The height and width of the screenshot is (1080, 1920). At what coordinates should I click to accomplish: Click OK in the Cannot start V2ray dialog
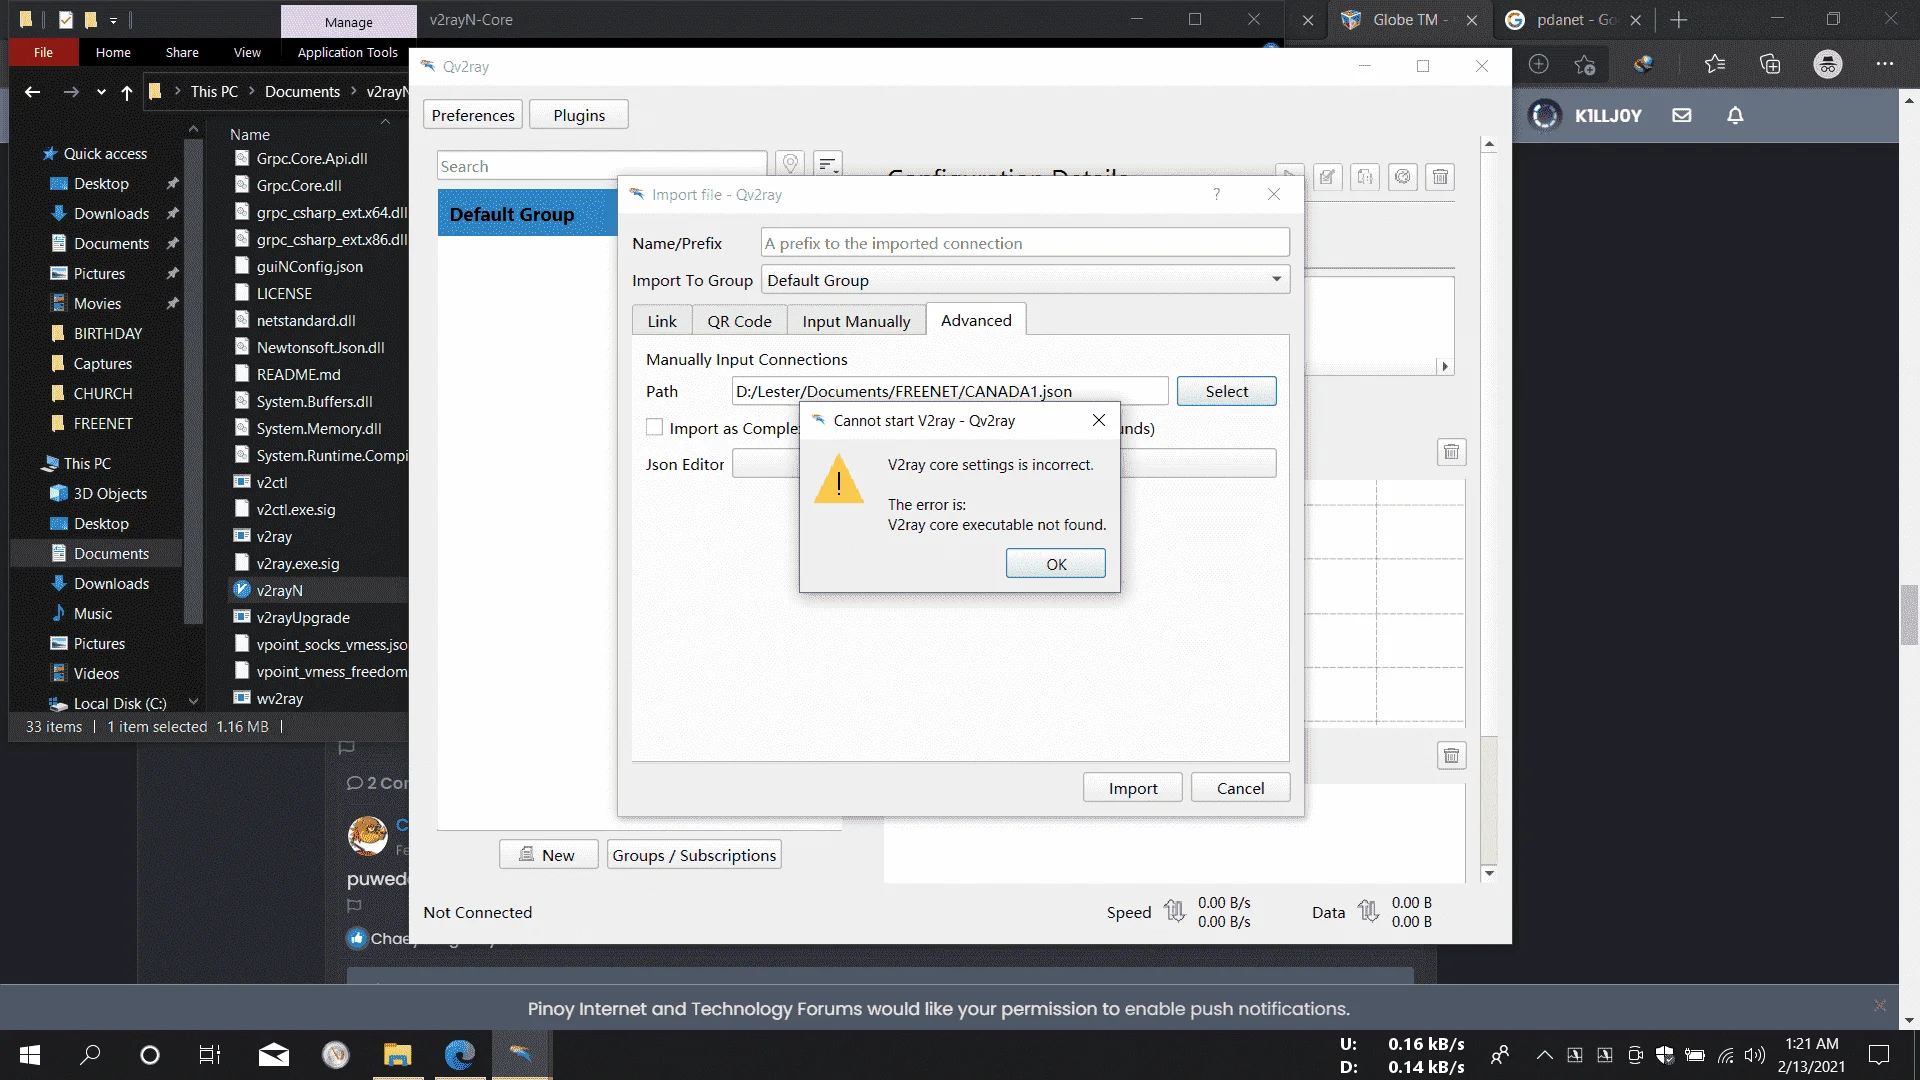pyautogui.click(x=1056, y=564)
